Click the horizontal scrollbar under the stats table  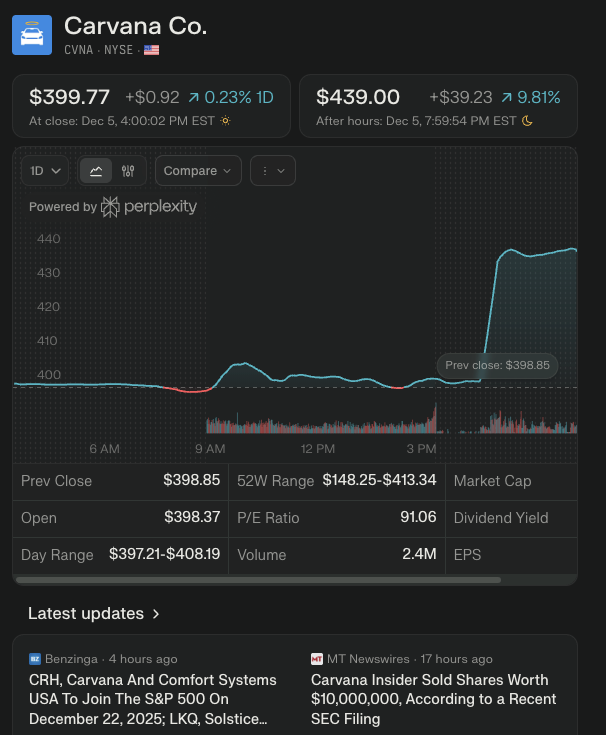pos(258,580)
